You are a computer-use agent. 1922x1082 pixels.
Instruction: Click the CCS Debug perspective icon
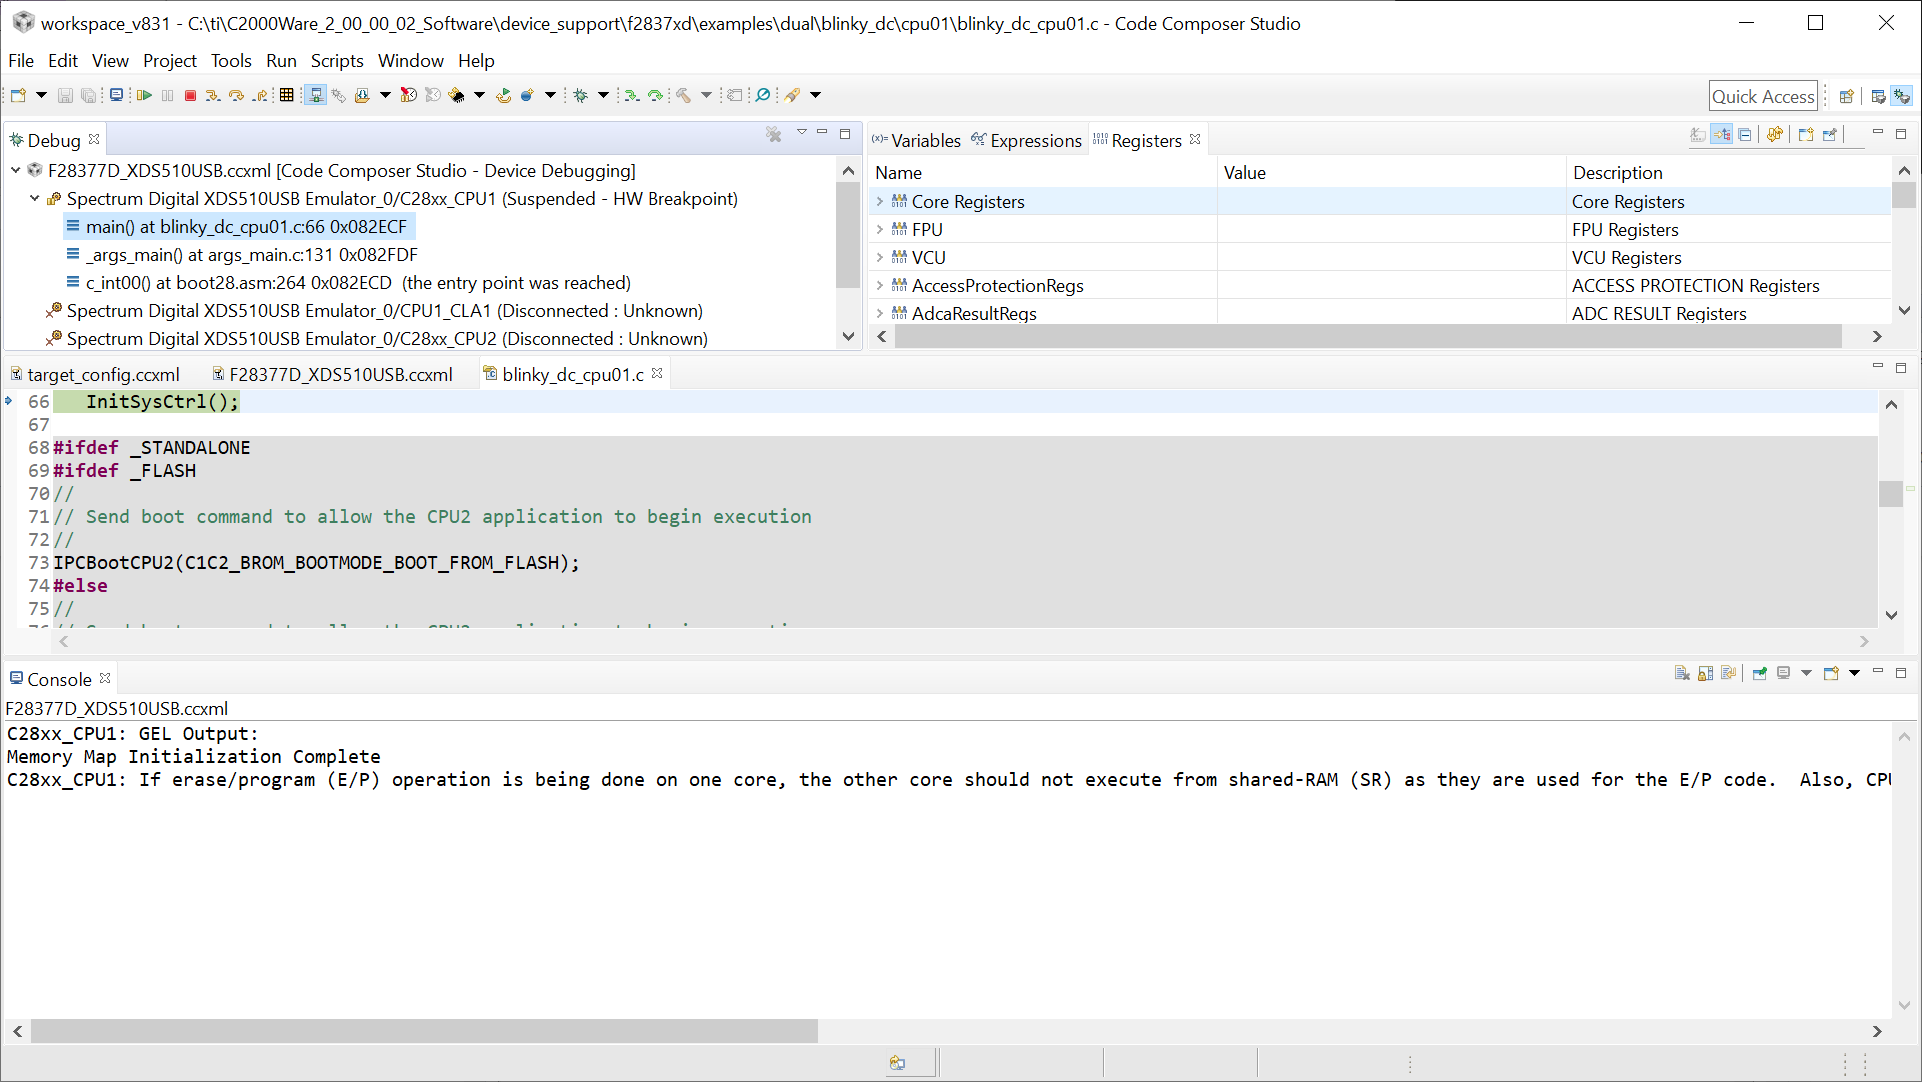[1901, 96]
